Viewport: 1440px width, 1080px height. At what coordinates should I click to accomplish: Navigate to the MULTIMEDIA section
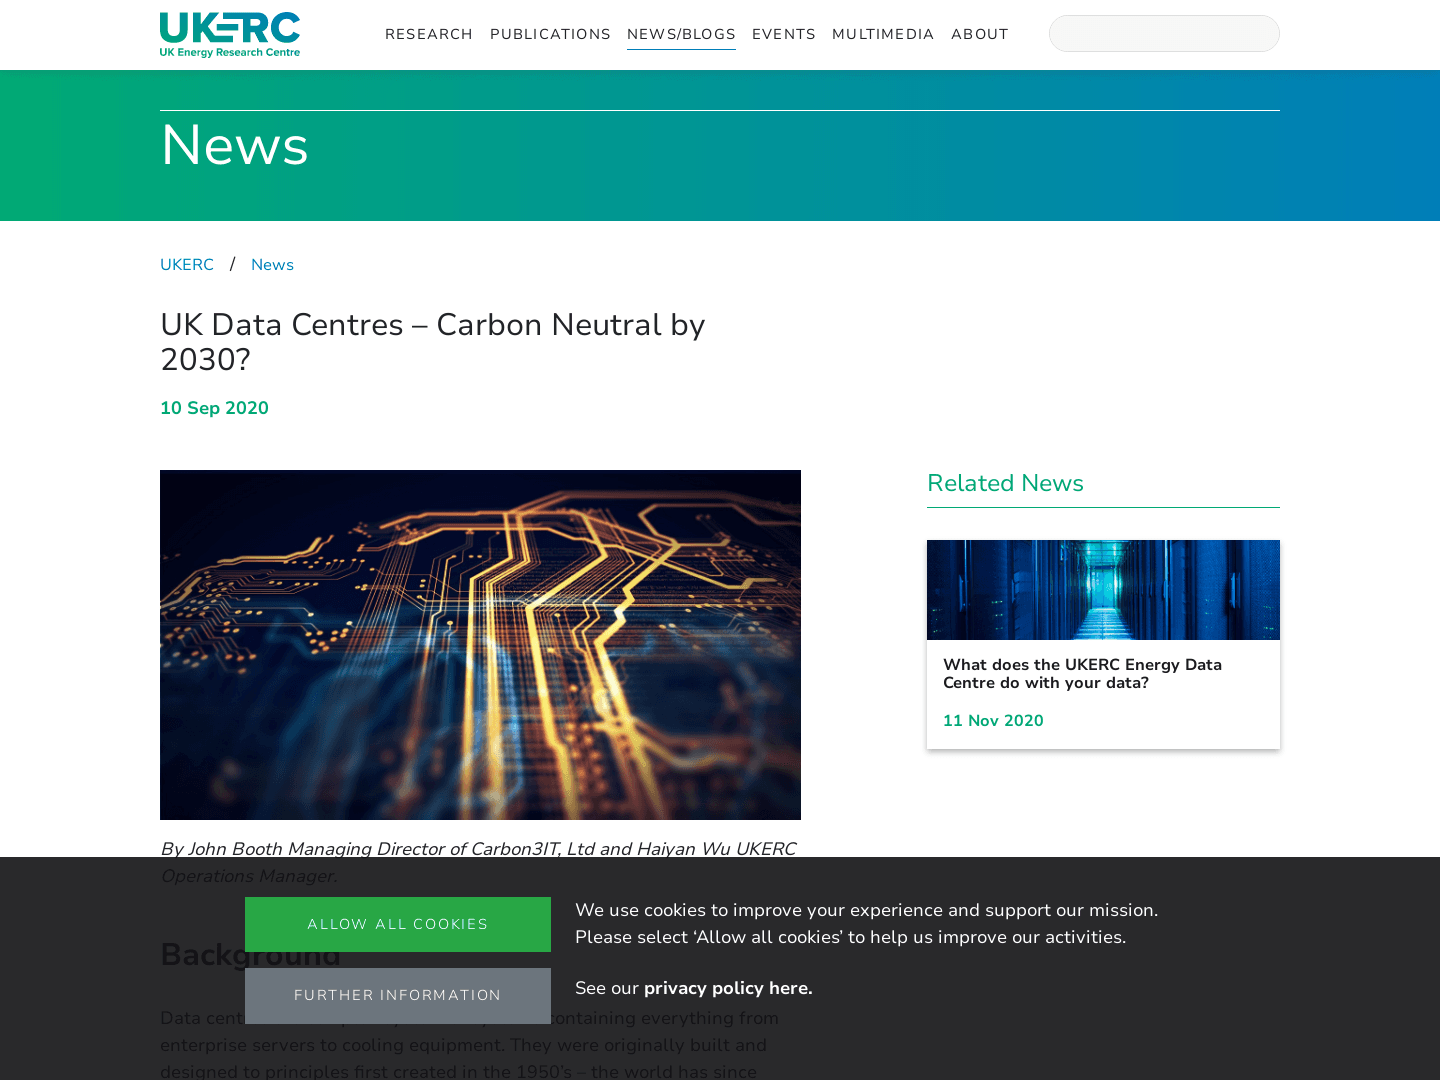tap(883, 34)
